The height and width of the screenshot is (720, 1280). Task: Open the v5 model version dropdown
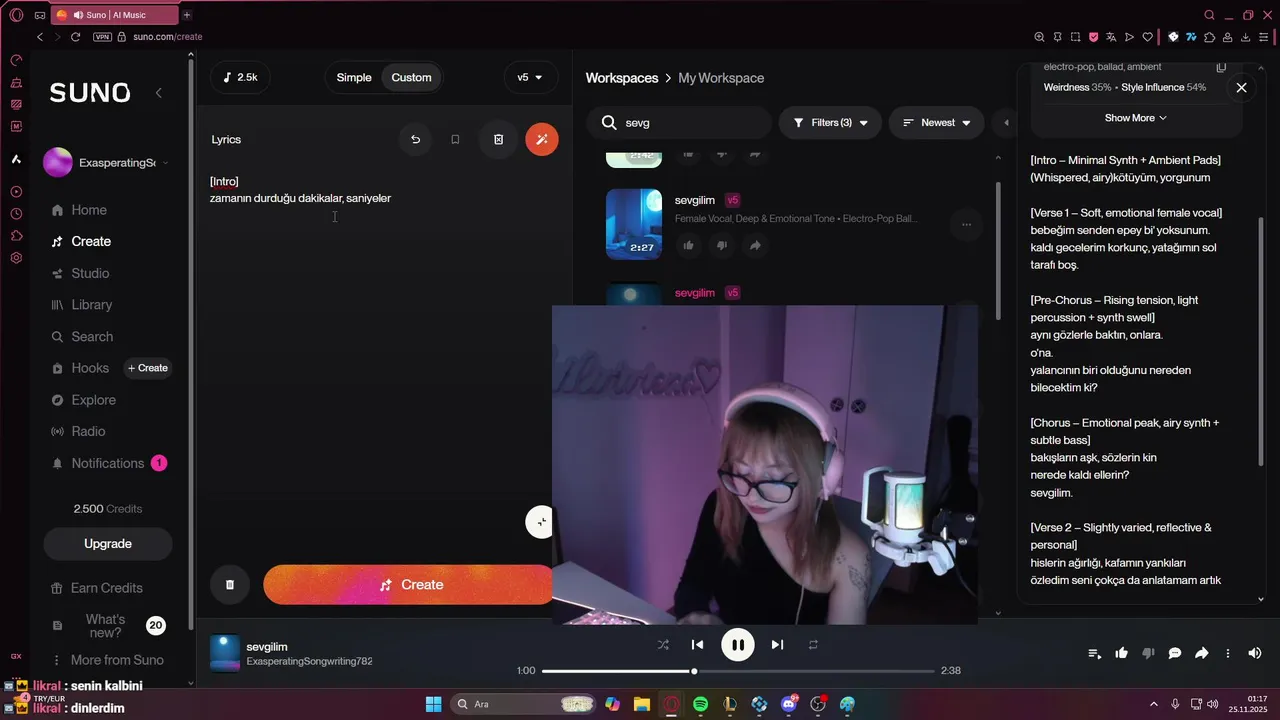pos(530,77)
